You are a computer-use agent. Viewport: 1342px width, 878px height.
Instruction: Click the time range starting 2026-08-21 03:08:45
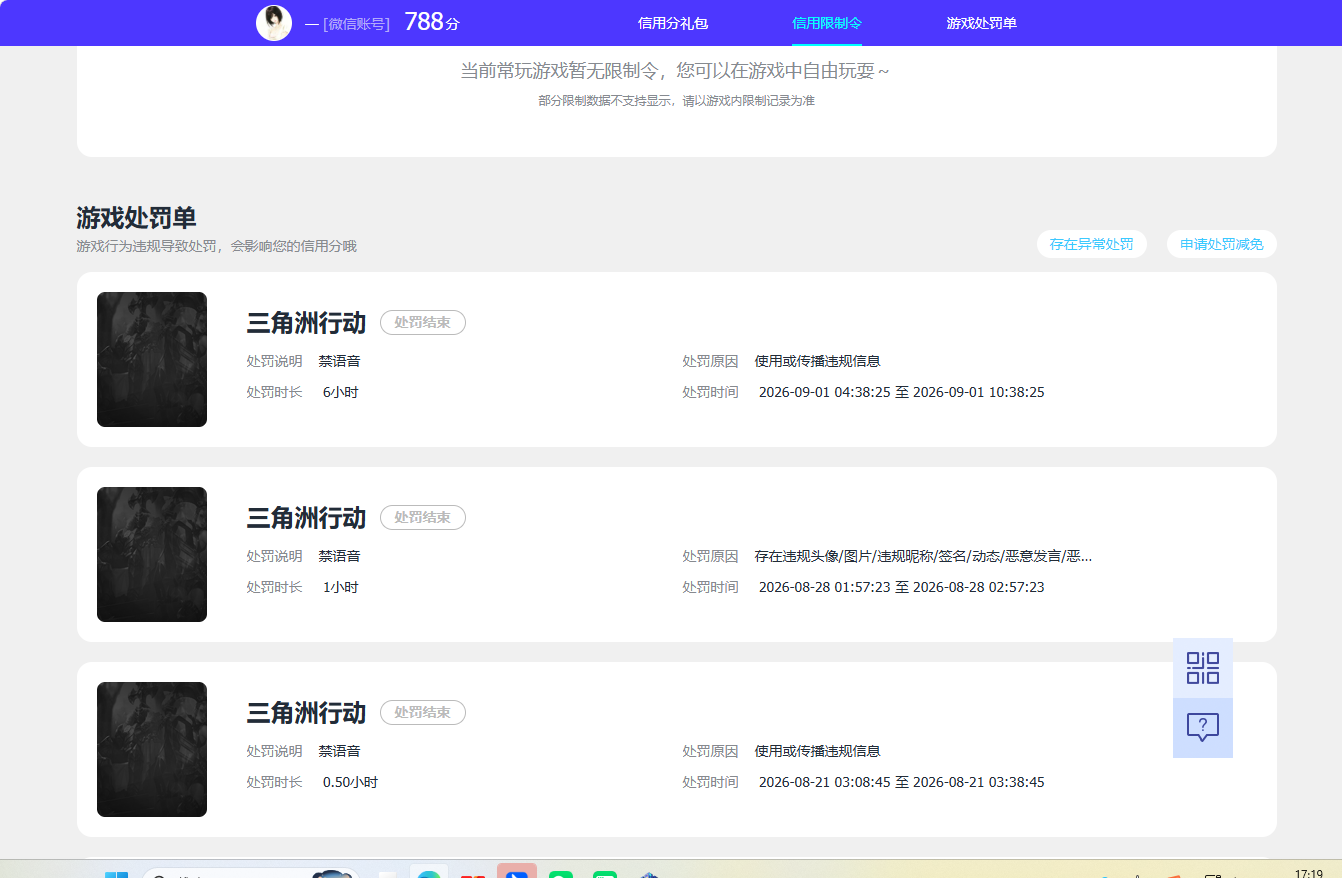(901, 783)
